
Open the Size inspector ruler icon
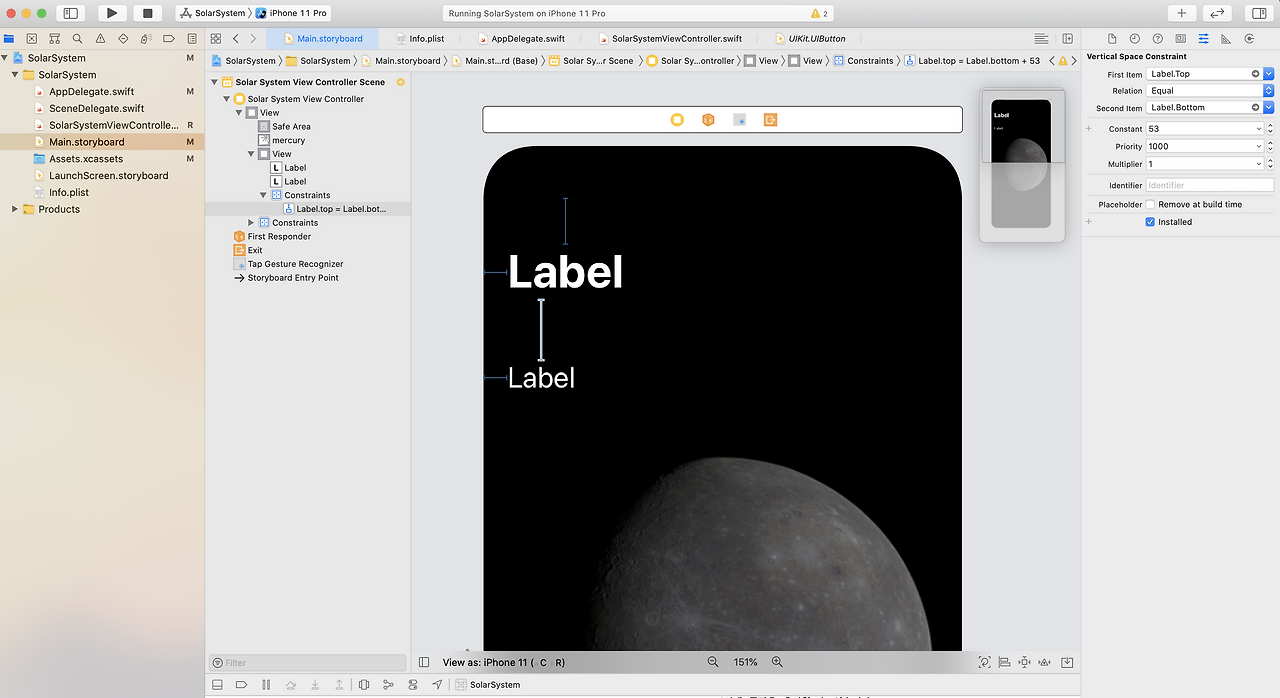[1226, 39]
